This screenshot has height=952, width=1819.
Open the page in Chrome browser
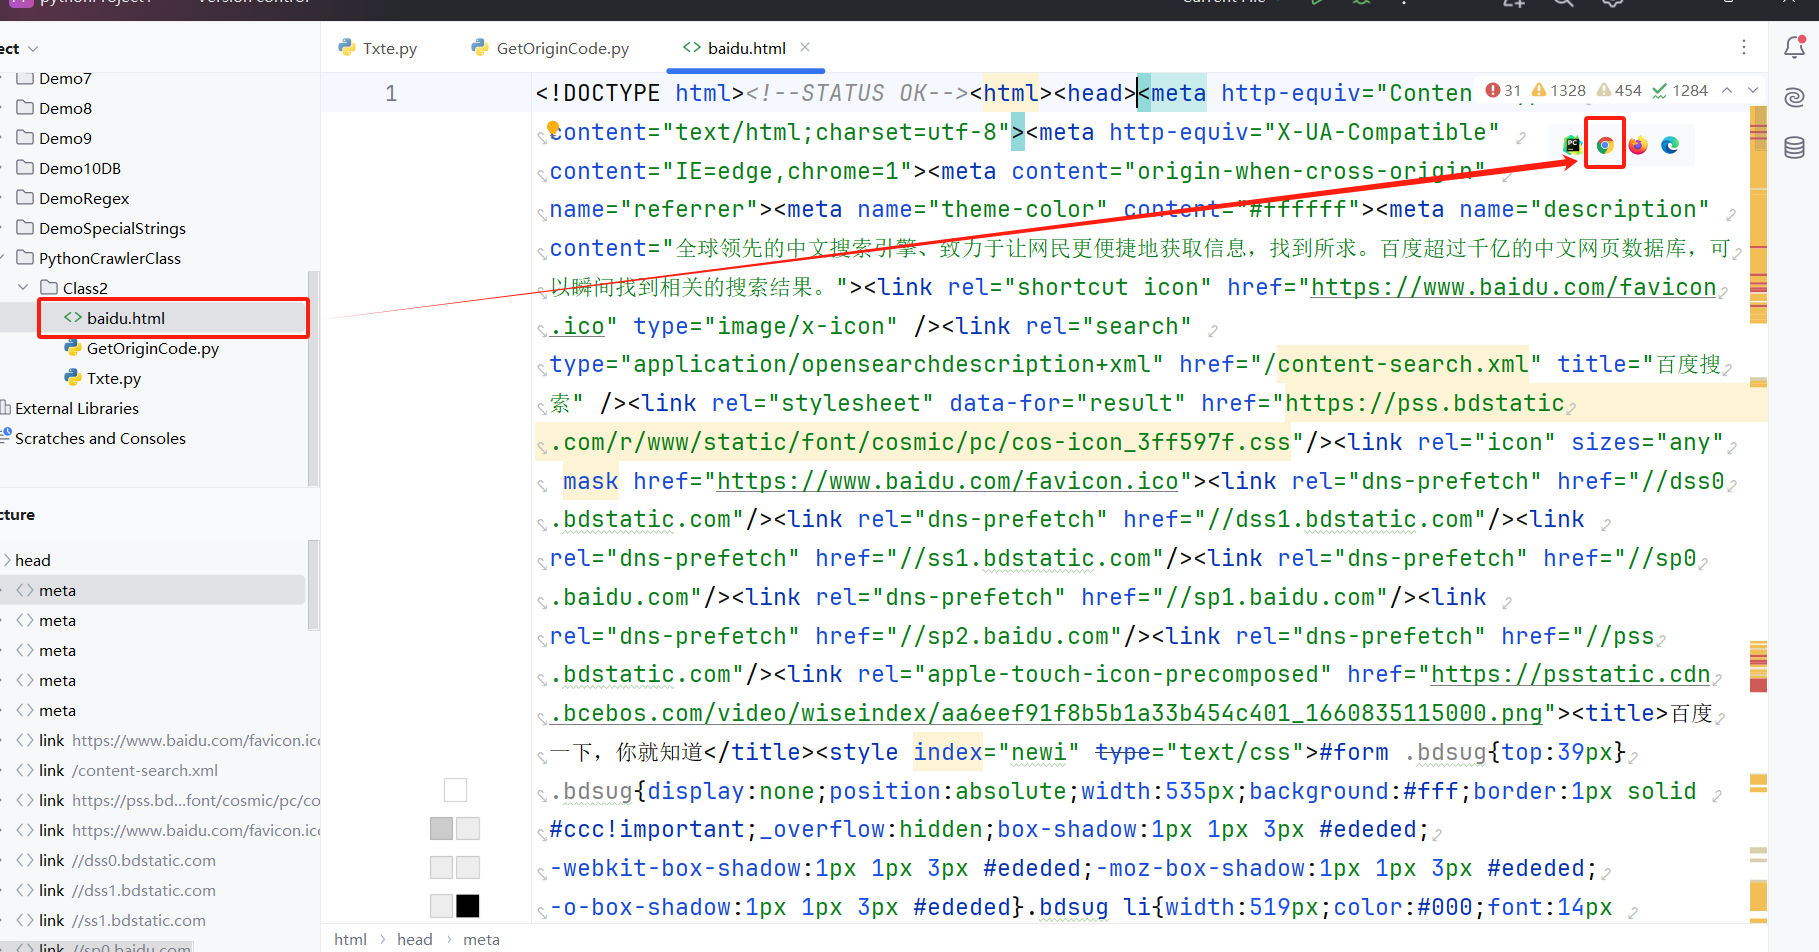point(1605,145)
